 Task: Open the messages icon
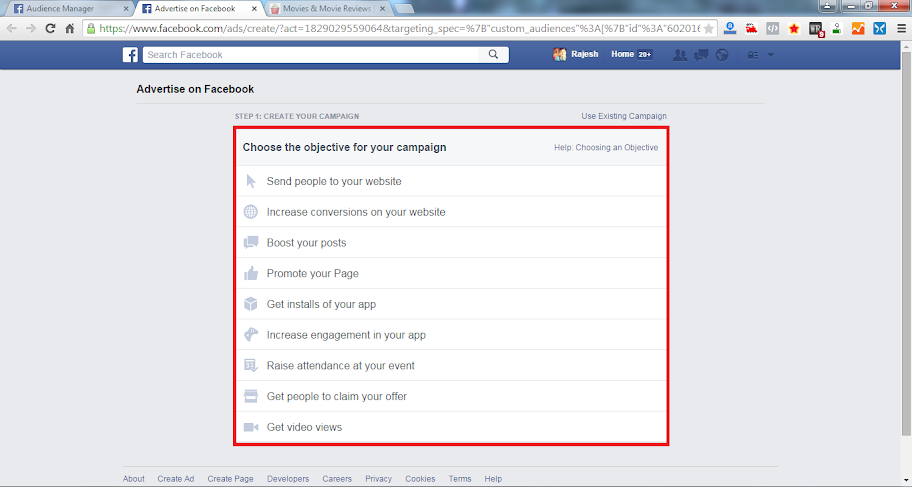(x=701, y=55)
